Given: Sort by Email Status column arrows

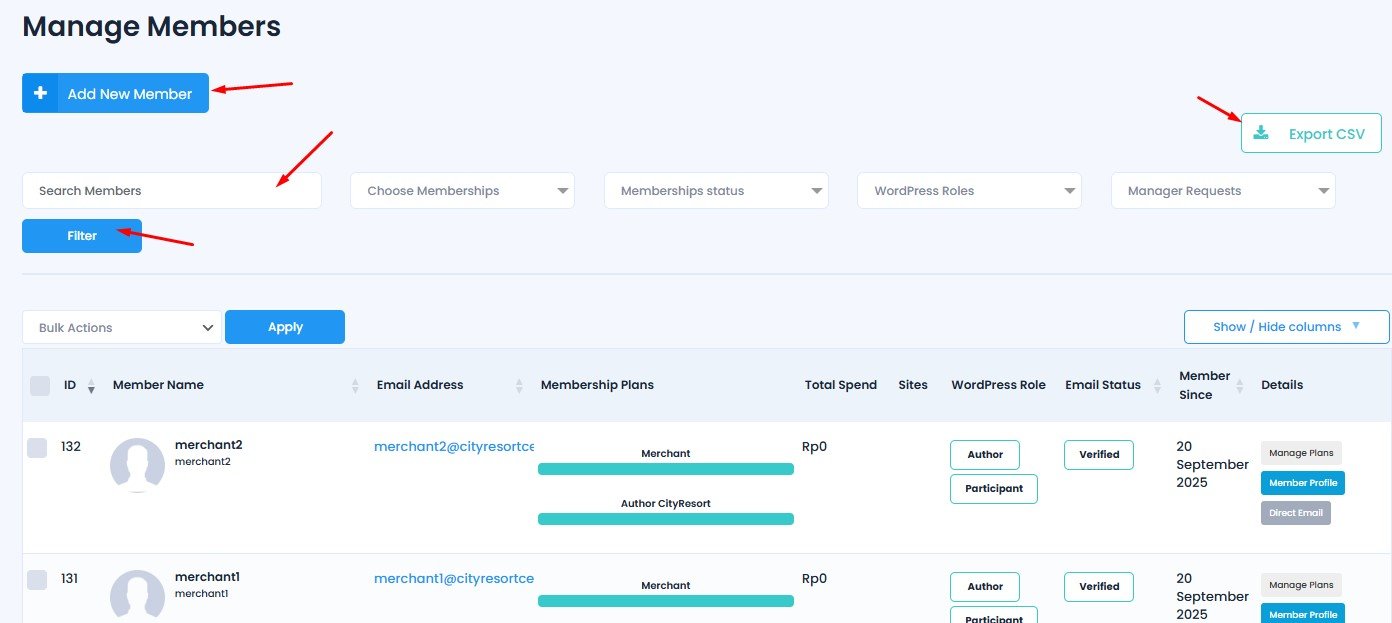Looking at the screenshot, I should point(1158,386).
